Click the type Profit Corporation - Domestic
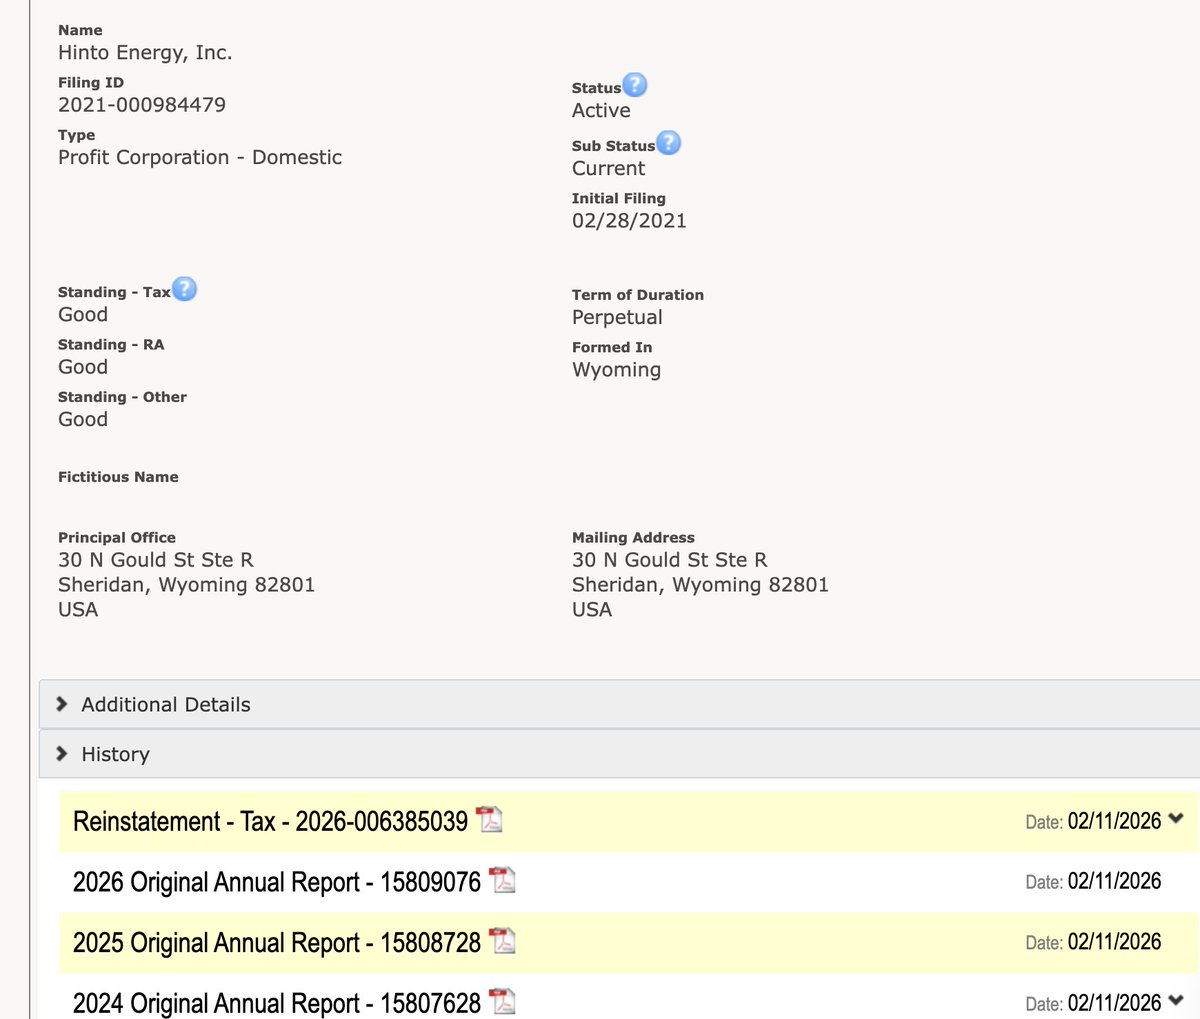The image size is (1200, 1019). pyautogui.click(x=200, y=157)
